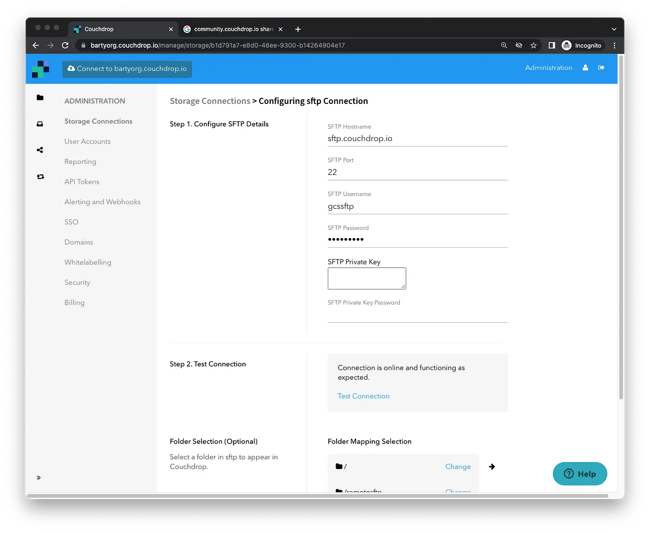Click the Test Connection link
Image resolution: width=650 pixels, height=533 pixels.
pyautogui.click(x=364, y=396)
